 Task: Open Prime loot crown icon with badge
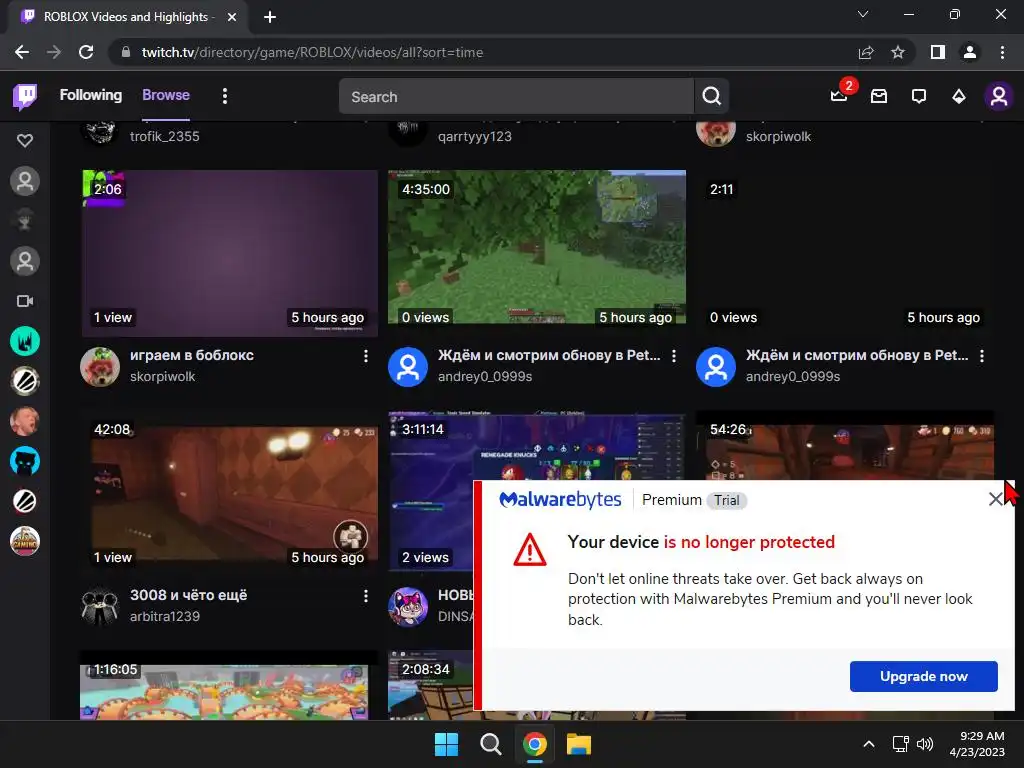(x=839, y=96)
